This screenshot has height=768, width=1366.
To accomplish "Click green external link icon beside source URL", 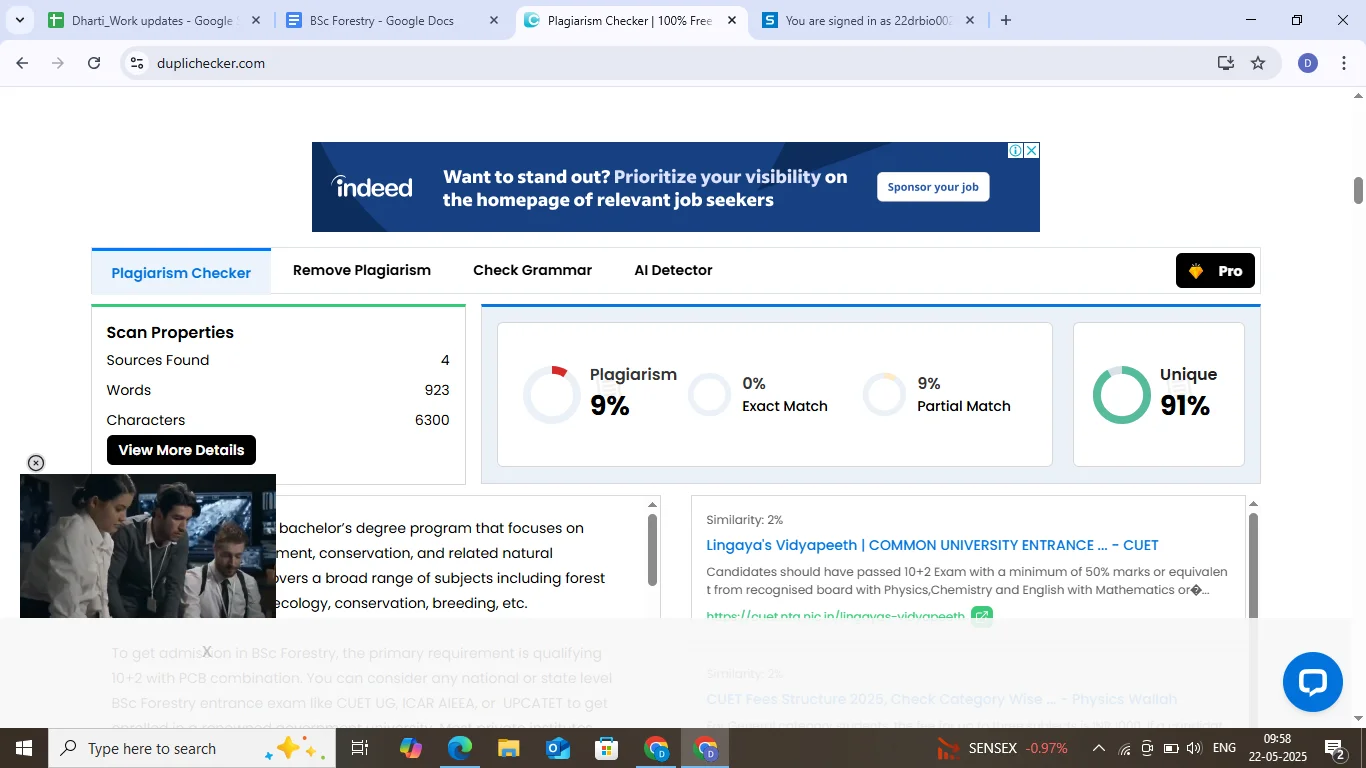I will [x=982, y=615].
